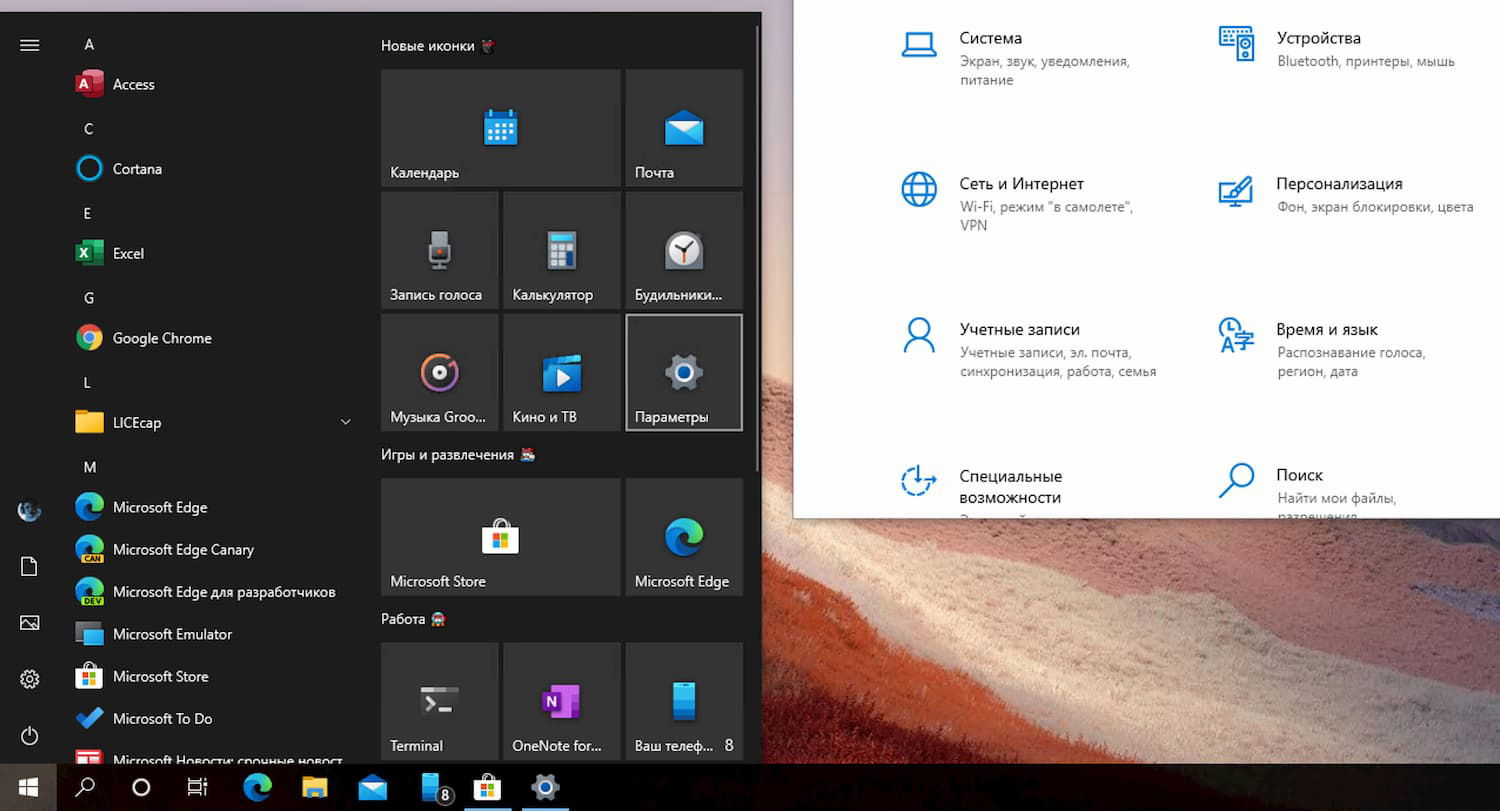Open the Movies & TV tile (Кино и ТВ)
Viewport: 1500px width, 811px height.
[x=561, y=372]
